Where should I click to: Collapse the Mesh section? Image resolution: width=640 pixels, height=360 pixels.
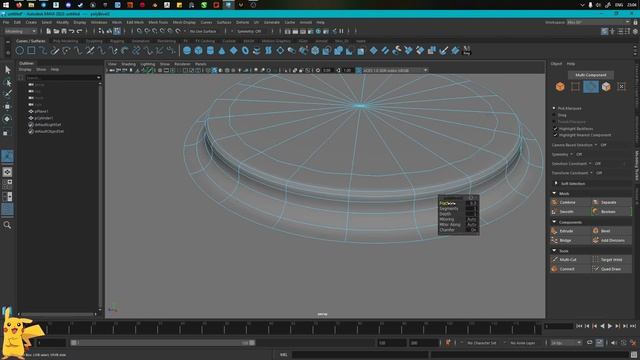554,193
